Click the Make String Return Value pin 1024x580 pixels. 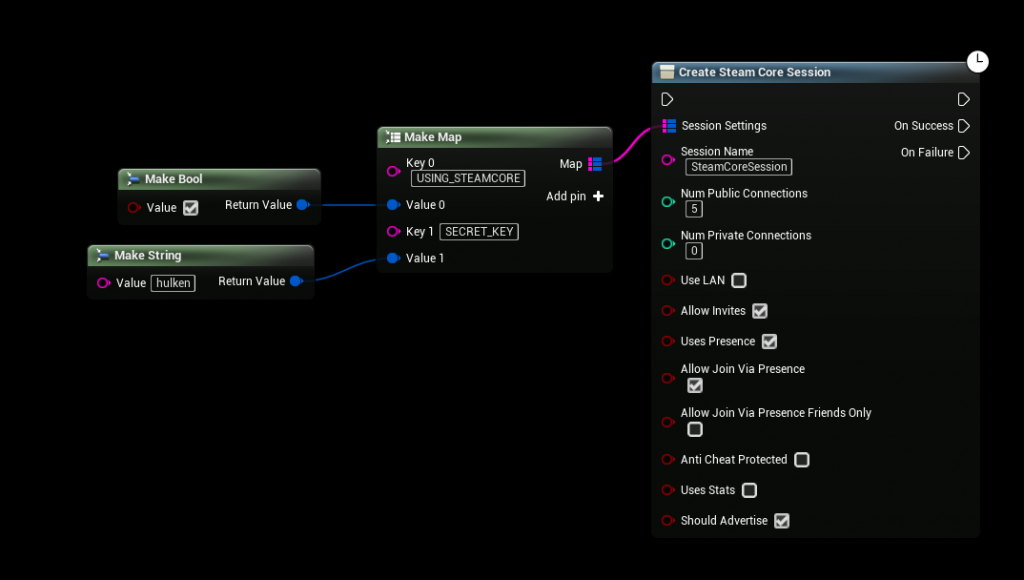point(296,282)
